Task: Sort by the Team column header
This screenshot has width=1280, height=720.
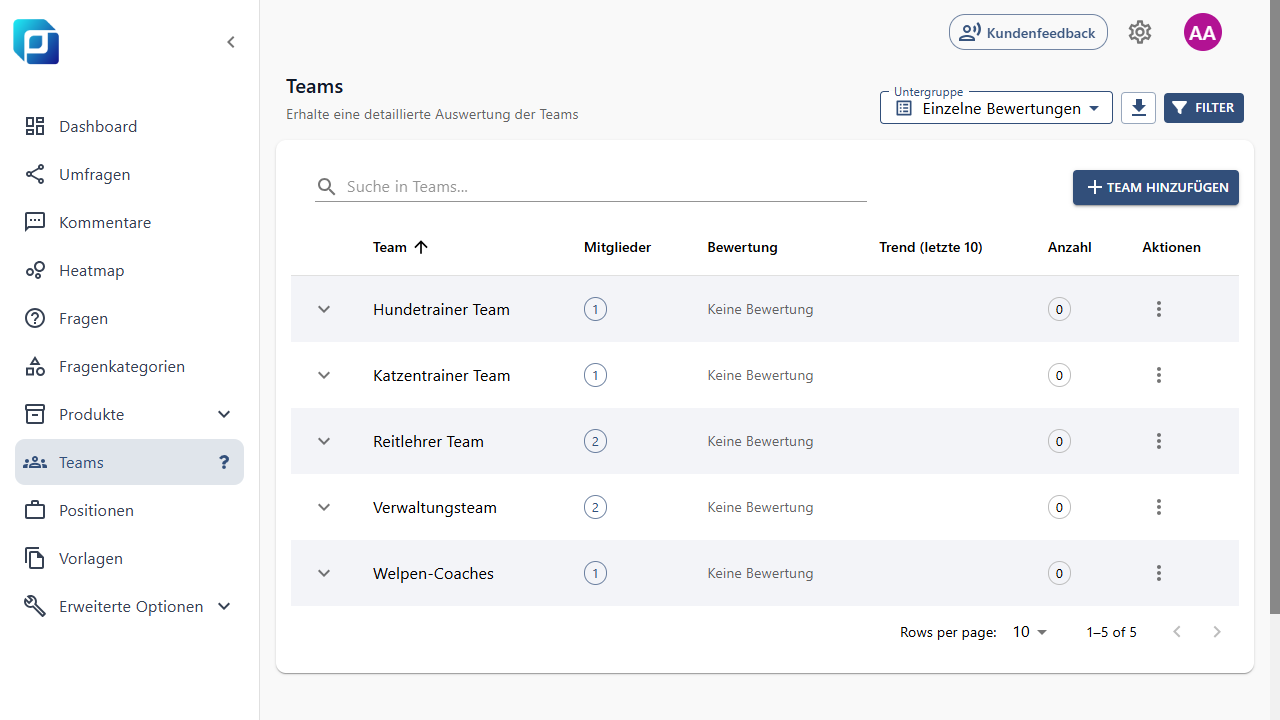Action: (x=390, y=247)
